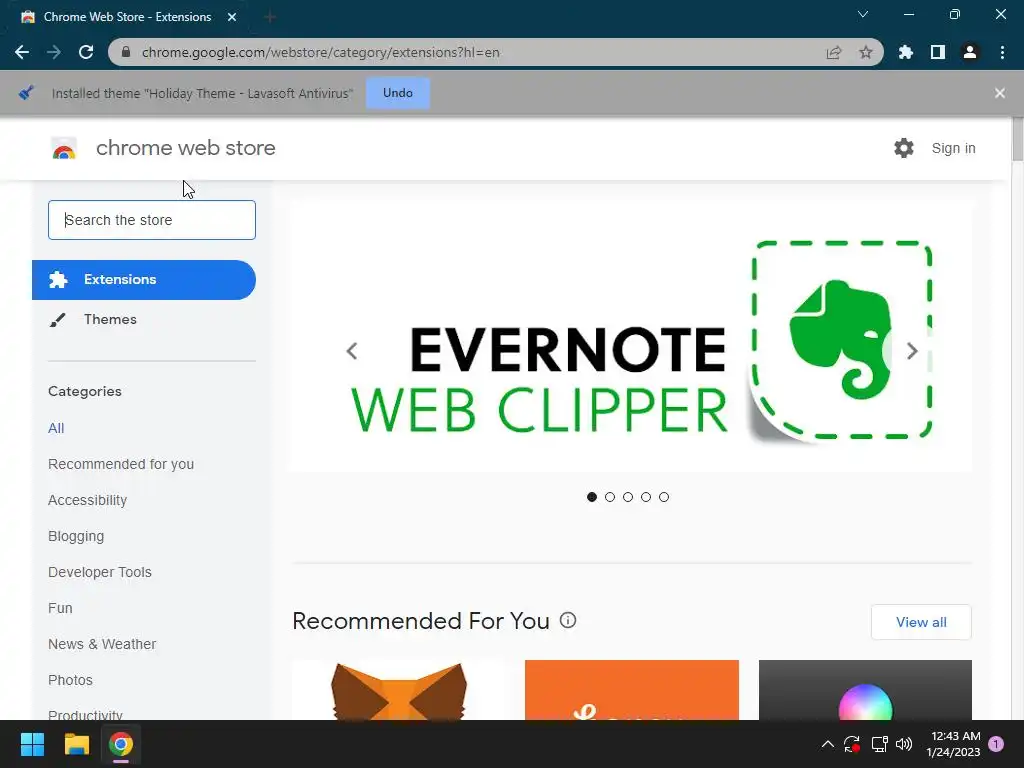Screen dimensions: 1024x768
Task: Go back using the browser back arrow
Action: [x=22, y=52]
